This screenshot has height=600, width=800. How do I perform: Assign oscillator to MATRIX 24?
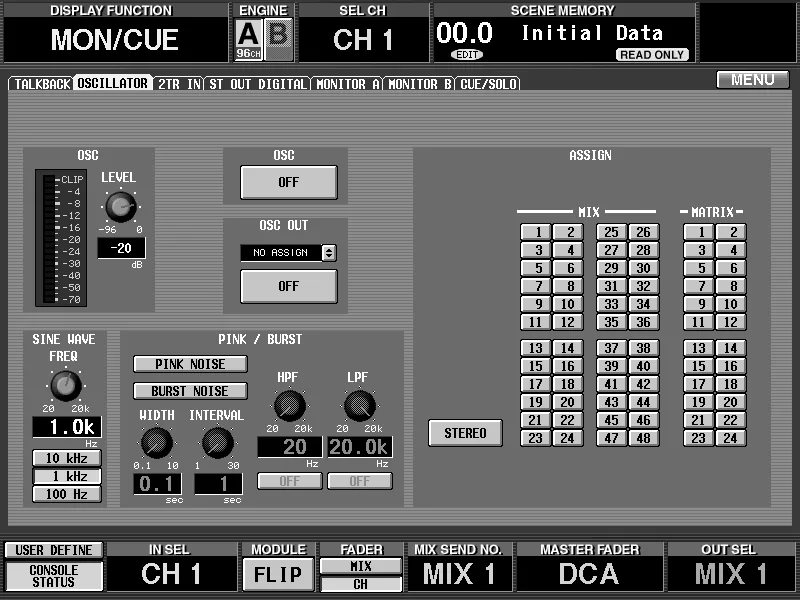click(x=731, y=438)
